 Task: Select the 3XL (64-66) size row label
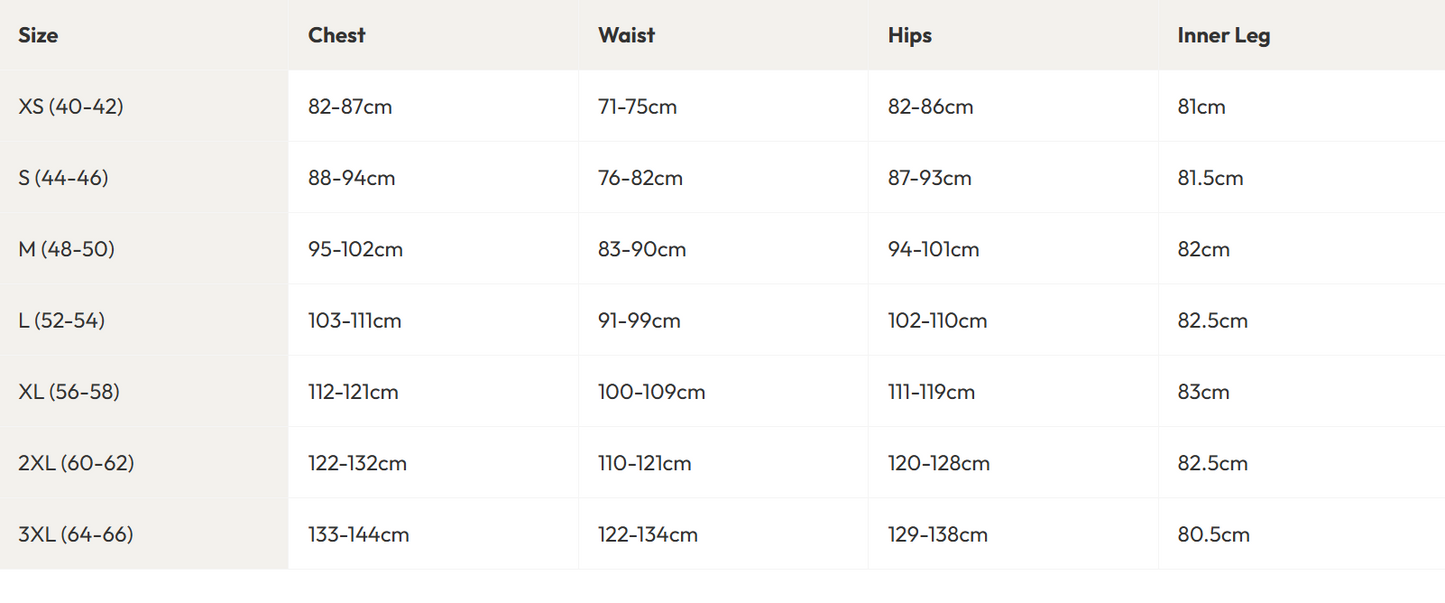pyautogui.click(x=76, y=535)
